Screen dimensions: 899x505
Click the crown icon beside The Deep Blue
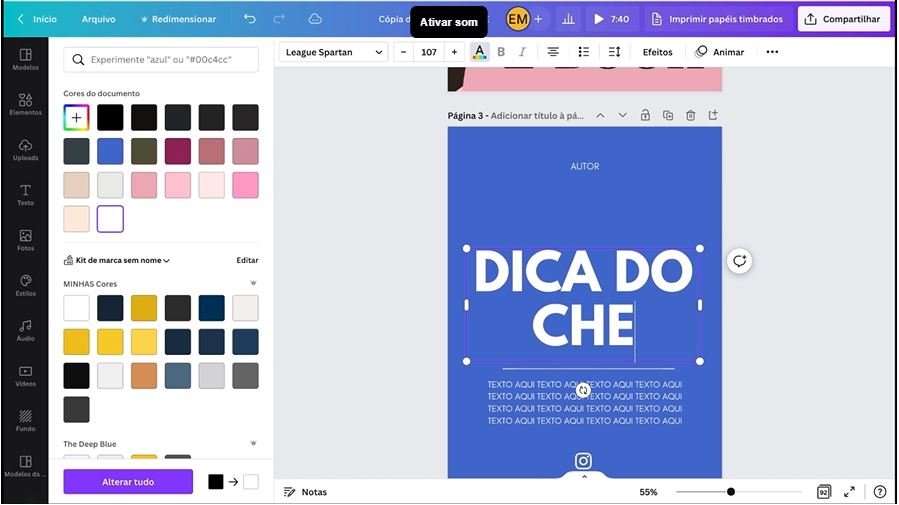click(253, 443)
